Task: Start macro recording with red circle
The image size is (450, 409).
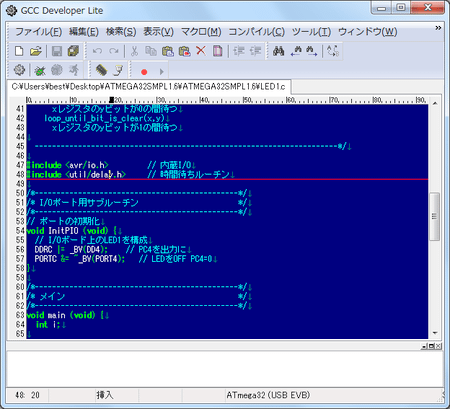Action: pyautogui.click(x=144, y=72)
